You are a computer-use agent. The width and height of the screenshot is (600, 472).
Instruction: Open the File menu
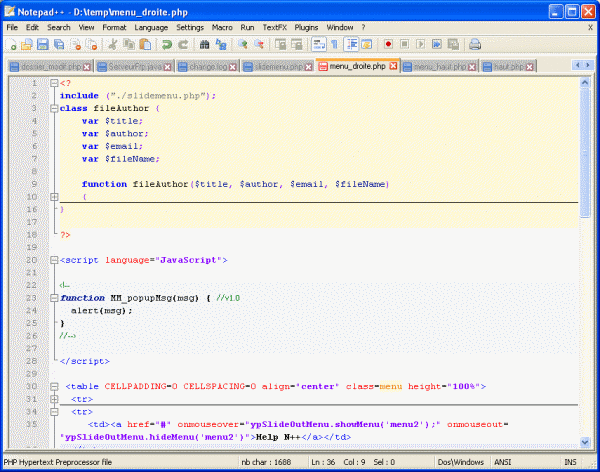click(x=12, y=28)
